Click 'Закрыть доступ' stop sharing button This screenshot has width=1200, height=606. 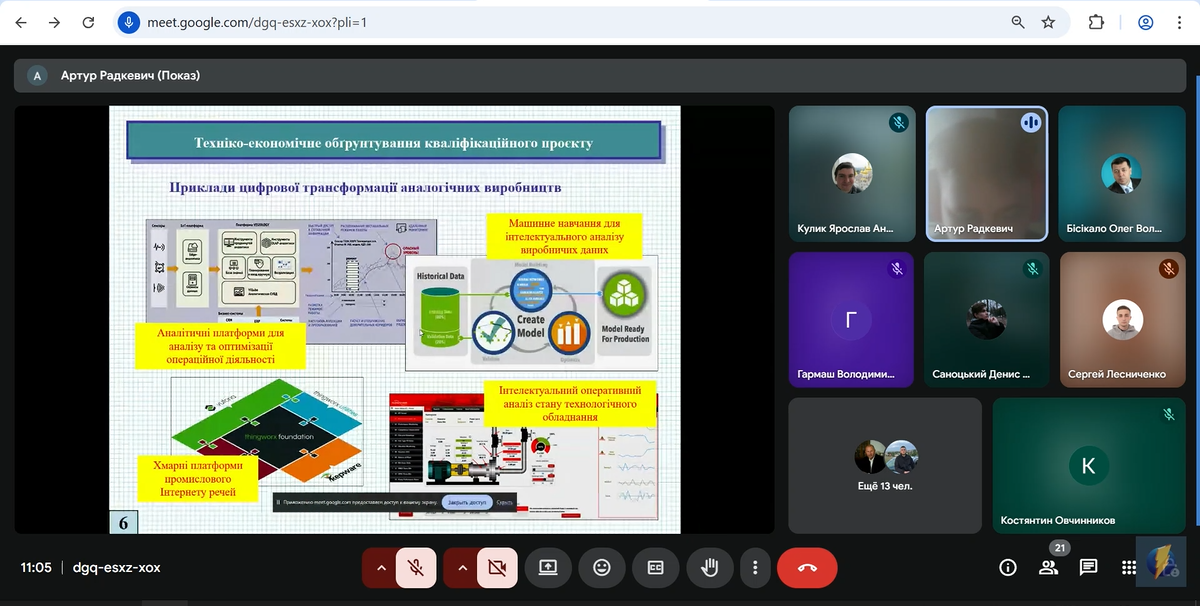[467, 502]
